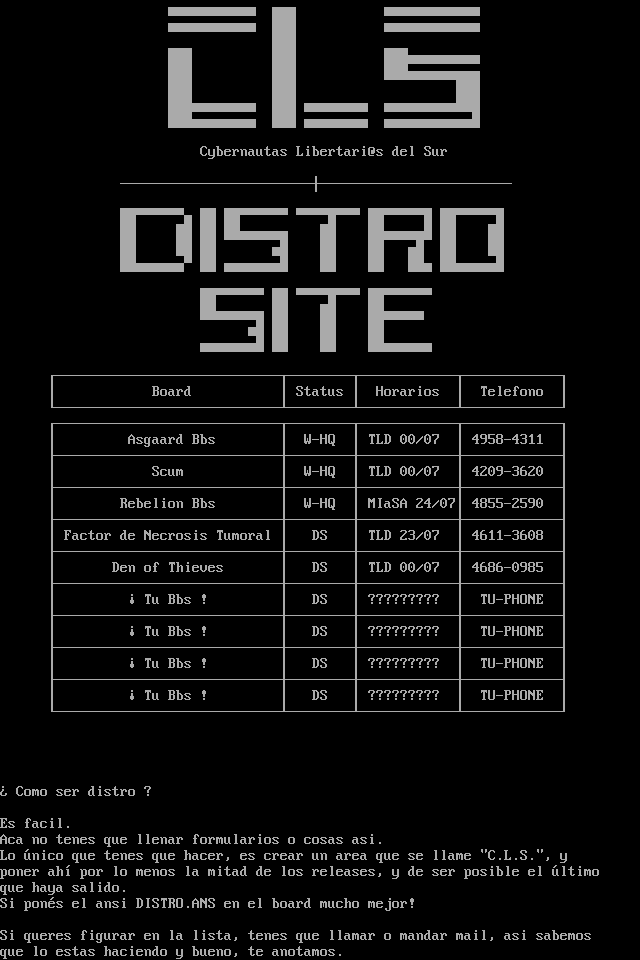Click the Cybernautas Libertari@s del Sur subtitle
This screenshot has height=960, width=640.
coord(323,152)
